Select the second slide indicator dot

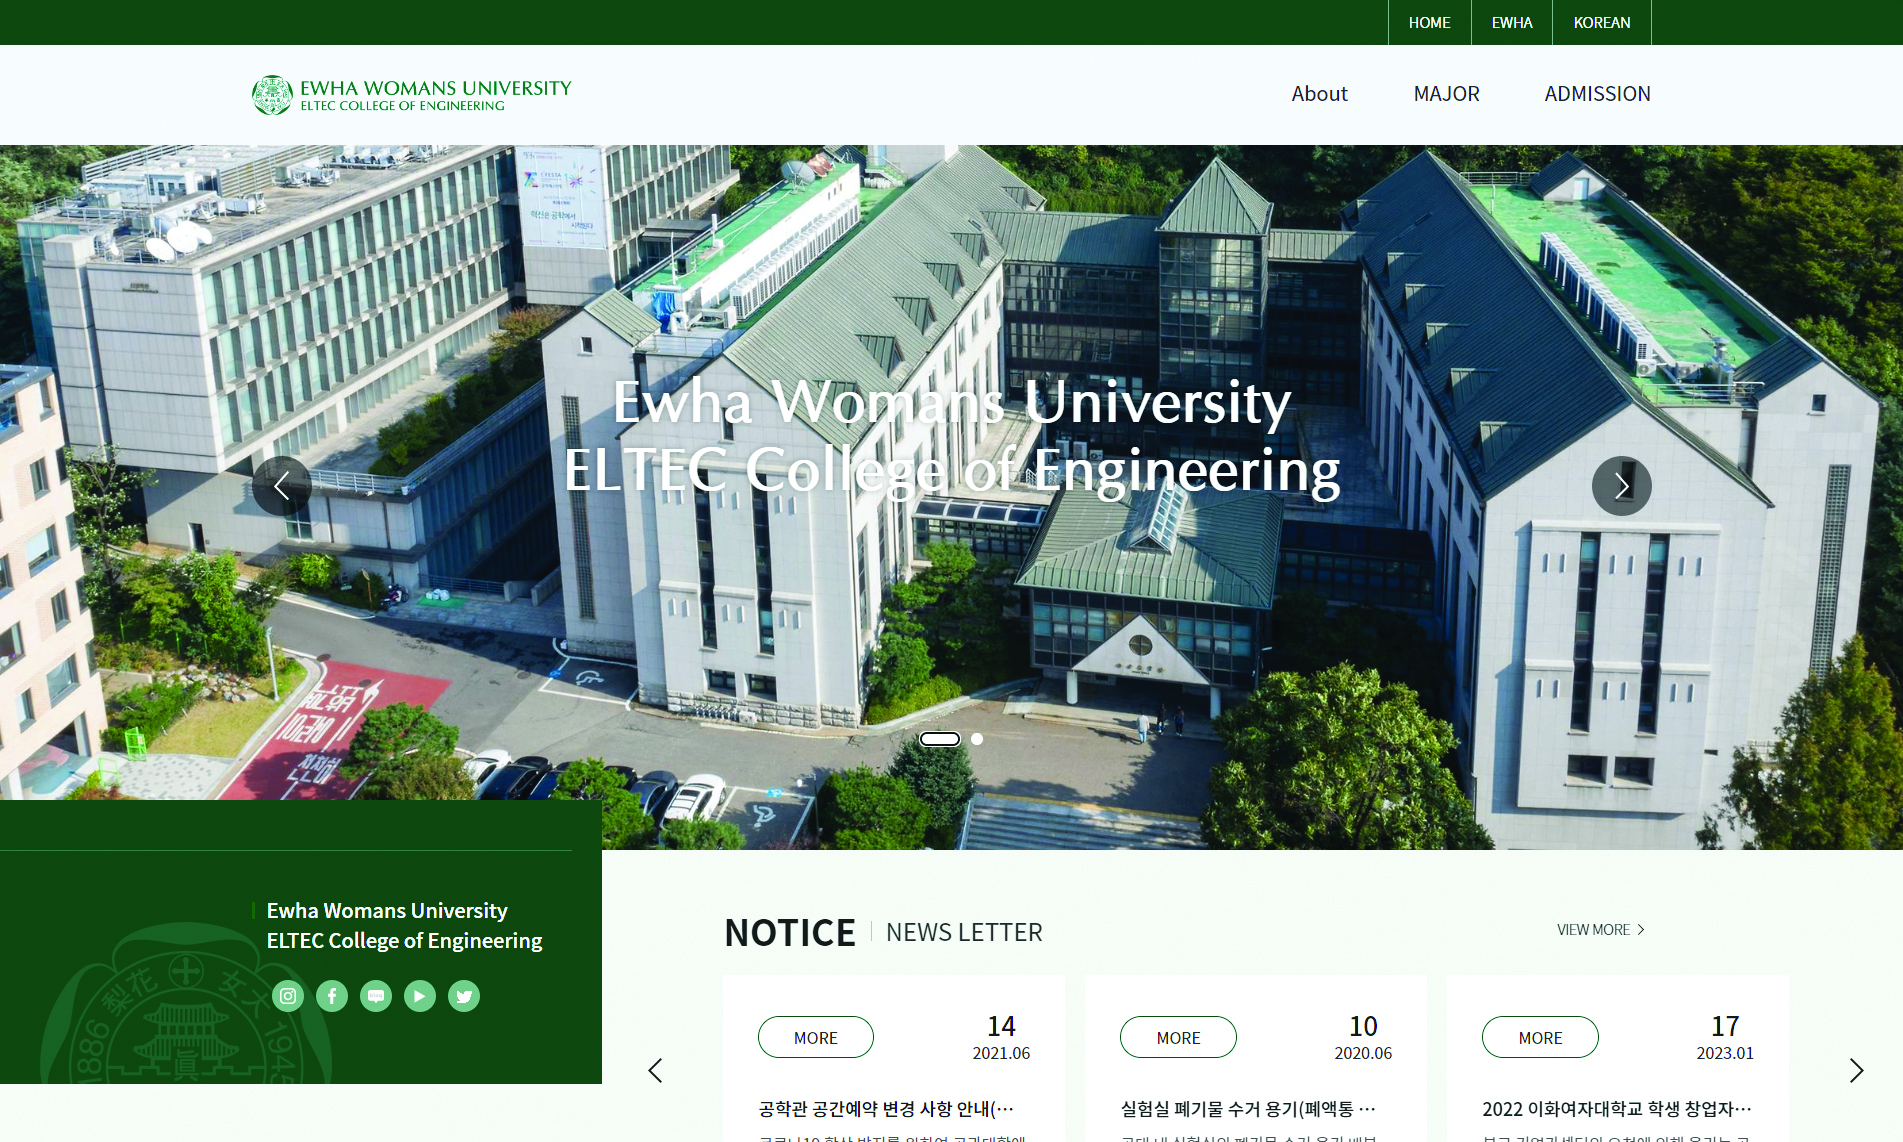pos(977,739)
